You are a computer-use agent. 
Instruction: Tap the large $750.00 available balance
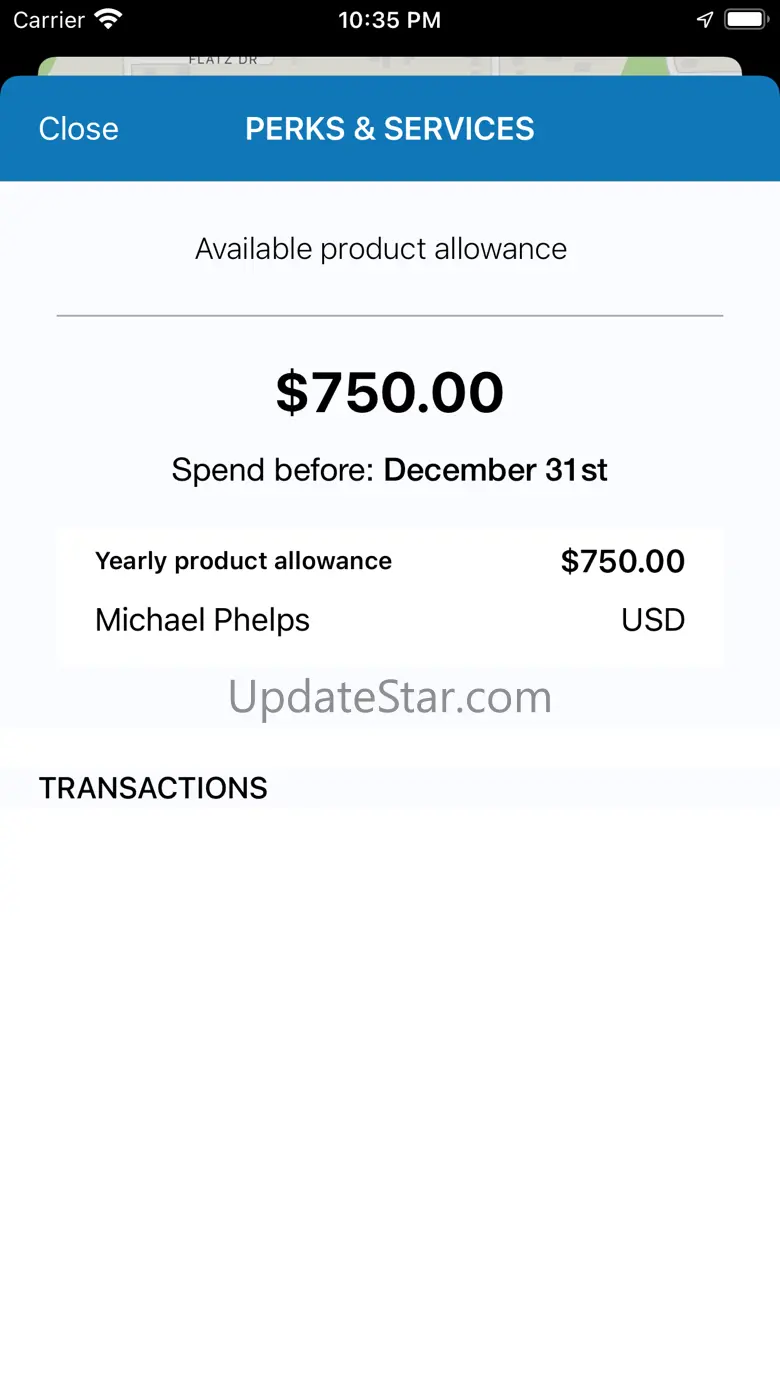tap(389, 392)
